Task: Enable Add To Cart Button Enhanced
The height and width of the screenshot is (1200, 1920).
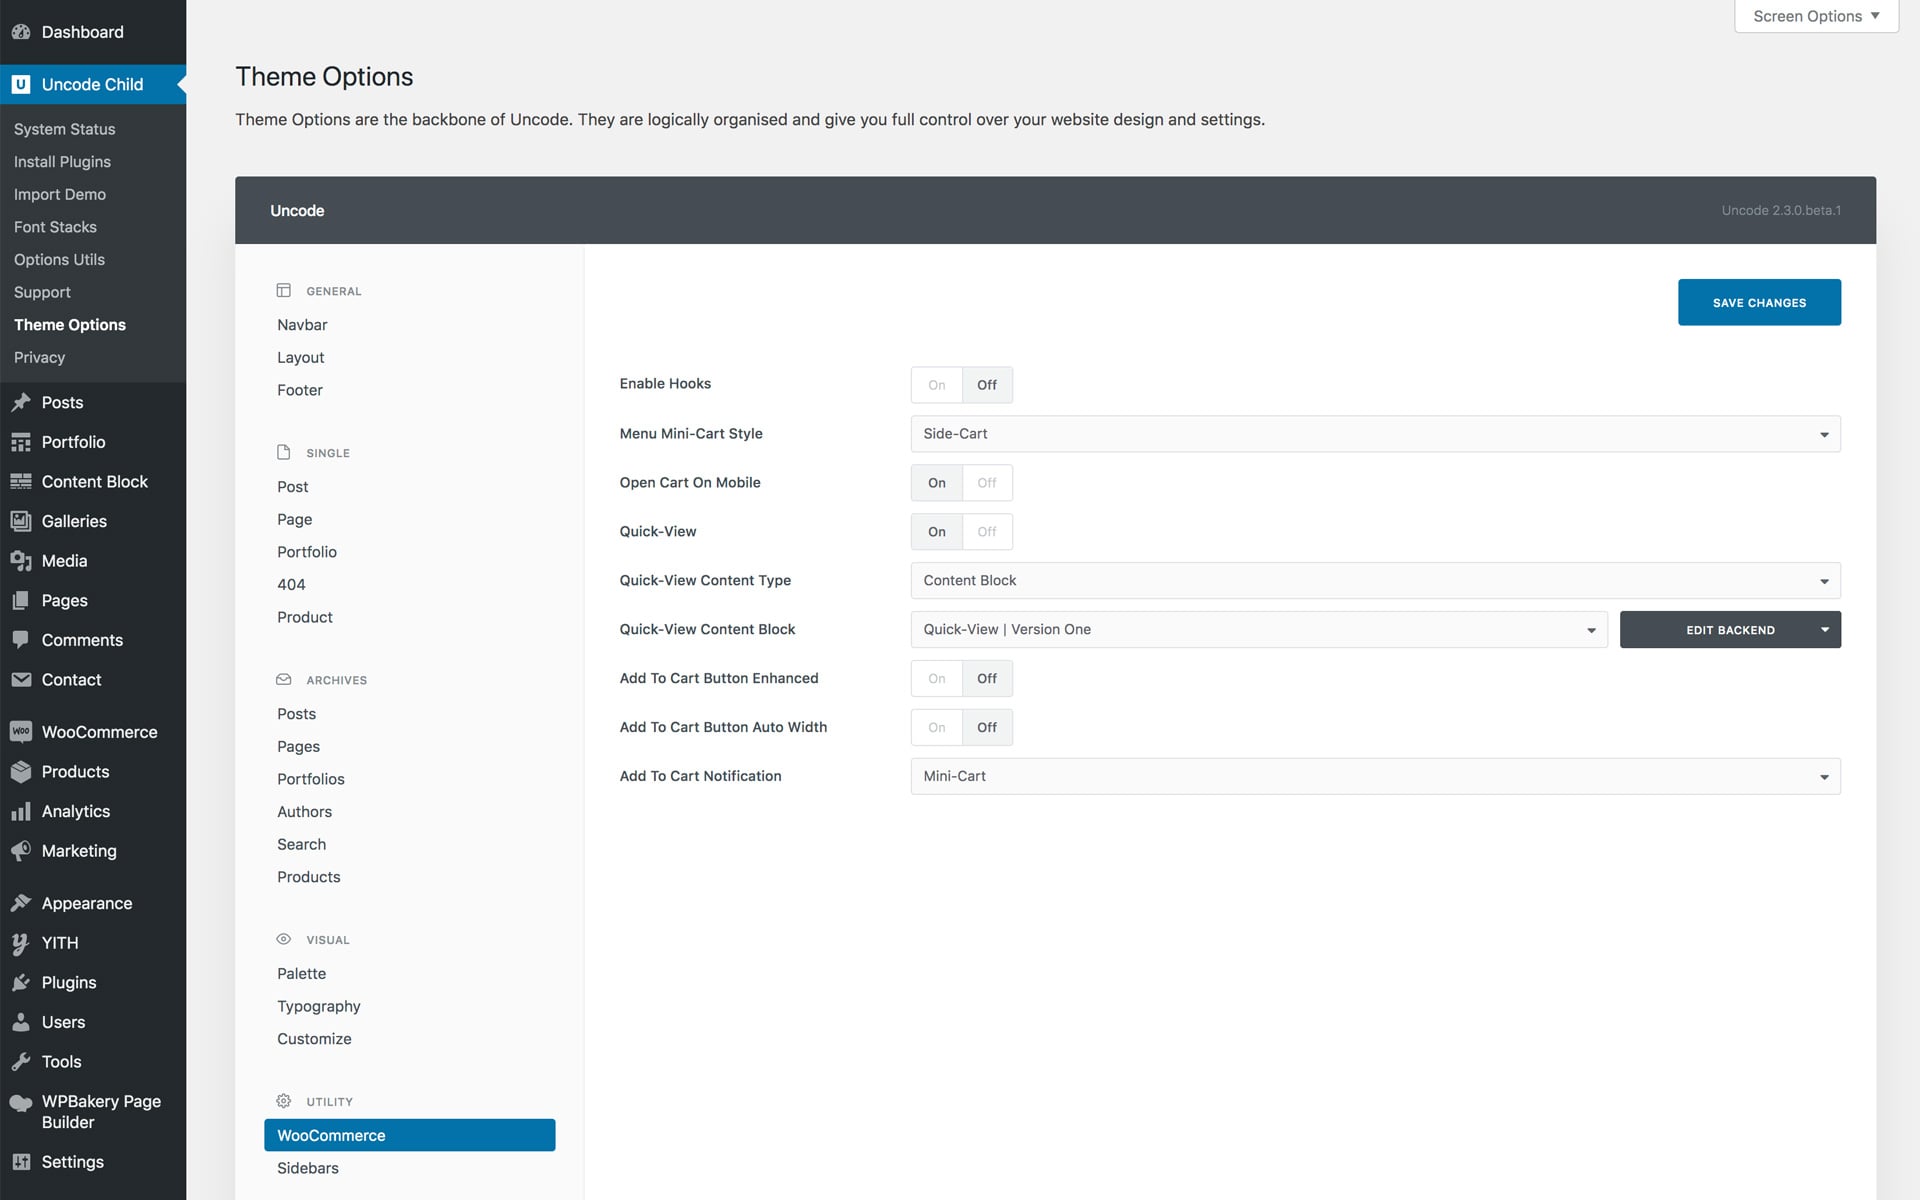Action: pyautogui.click(x=937, y=677)
